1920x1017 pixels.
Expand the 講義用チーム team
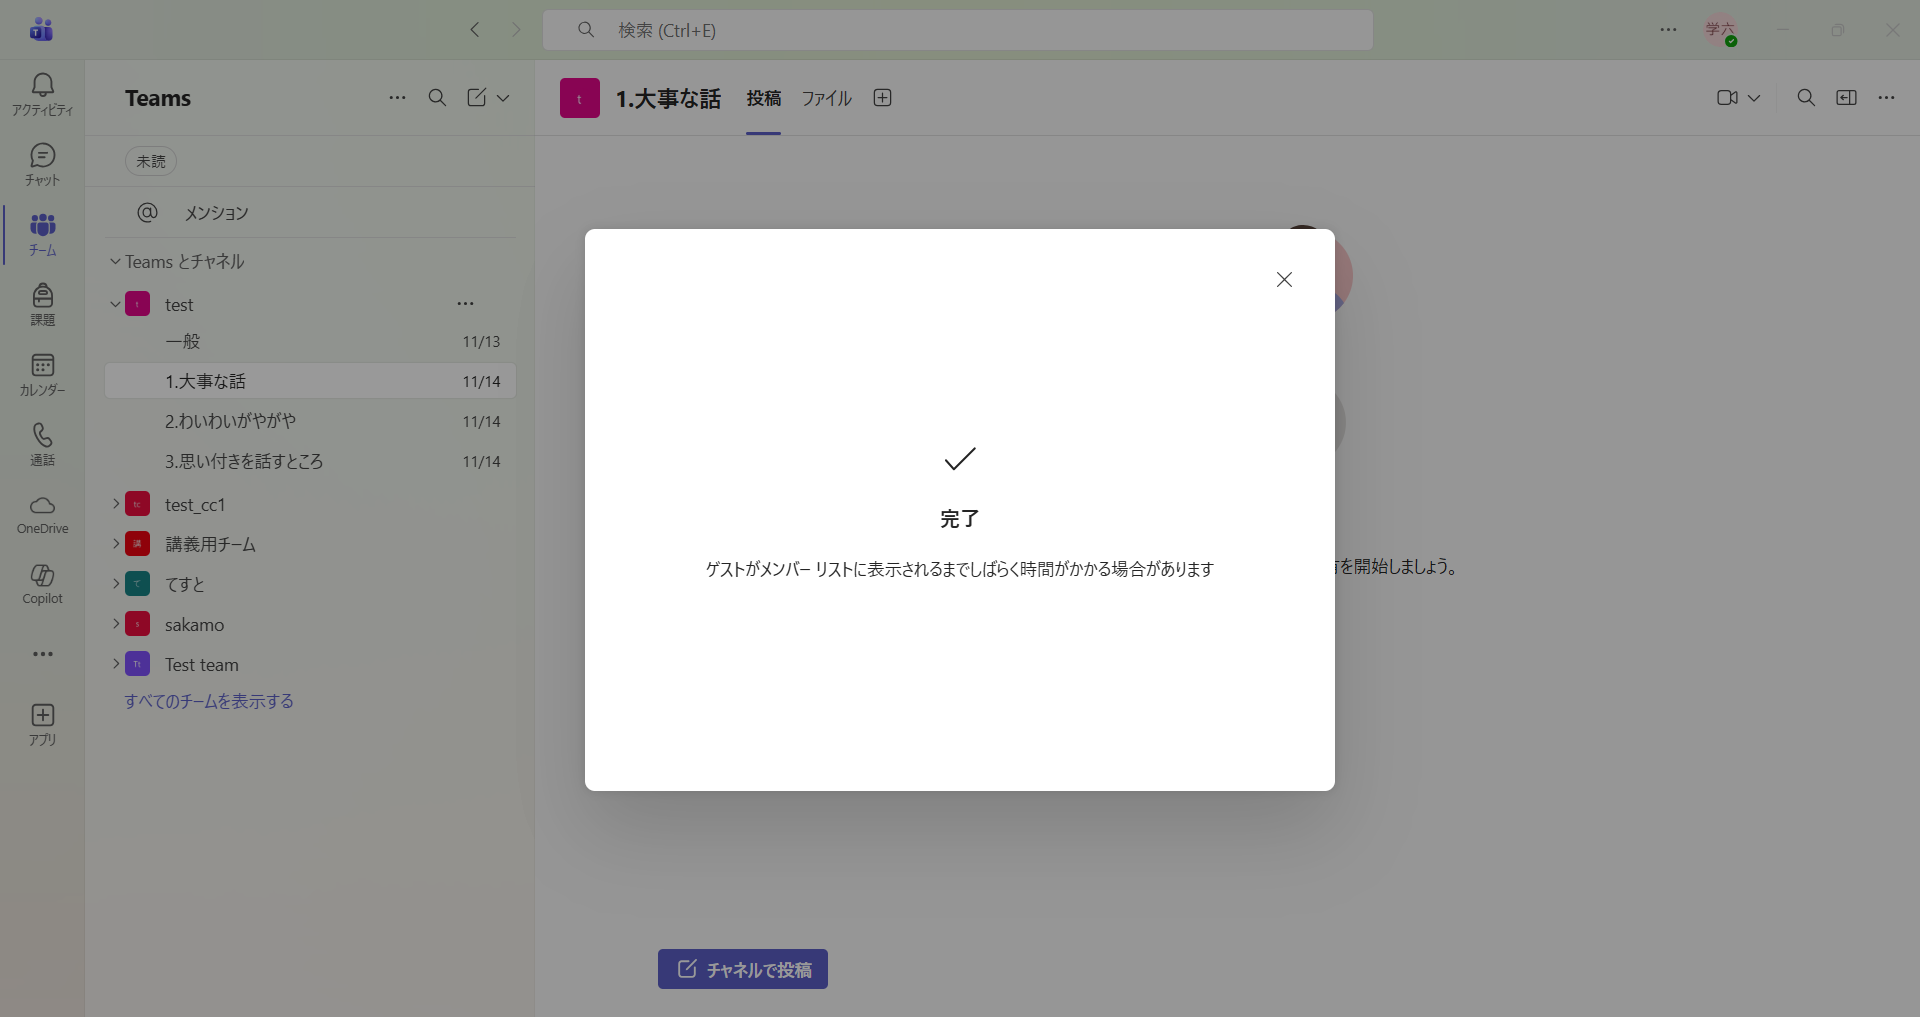(116, 544)
